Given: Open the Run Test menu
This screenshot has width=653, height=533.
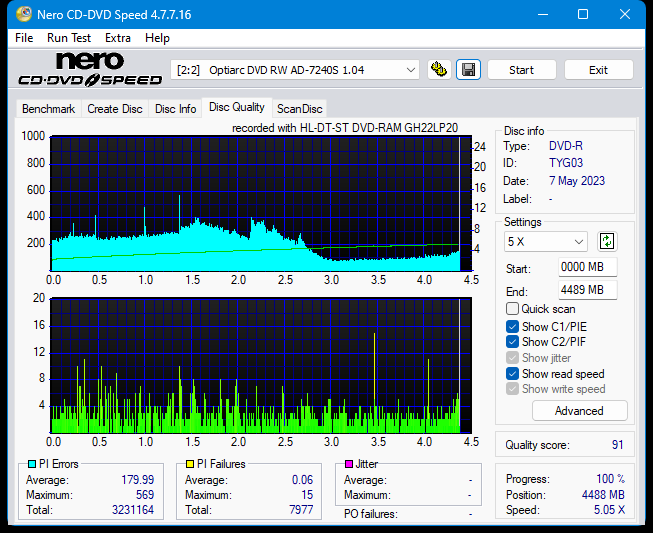Looking at the screenshot, I should point(69,38).
